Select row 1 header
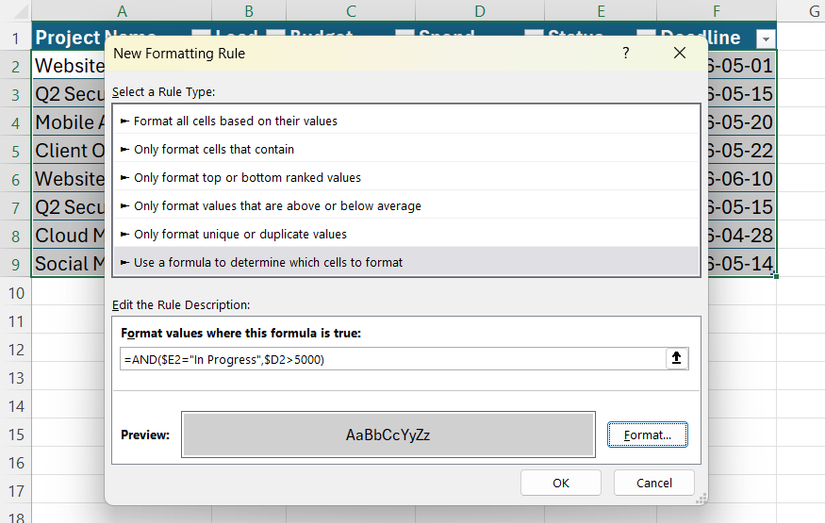 pyautogui.click(x=16, y=38)
